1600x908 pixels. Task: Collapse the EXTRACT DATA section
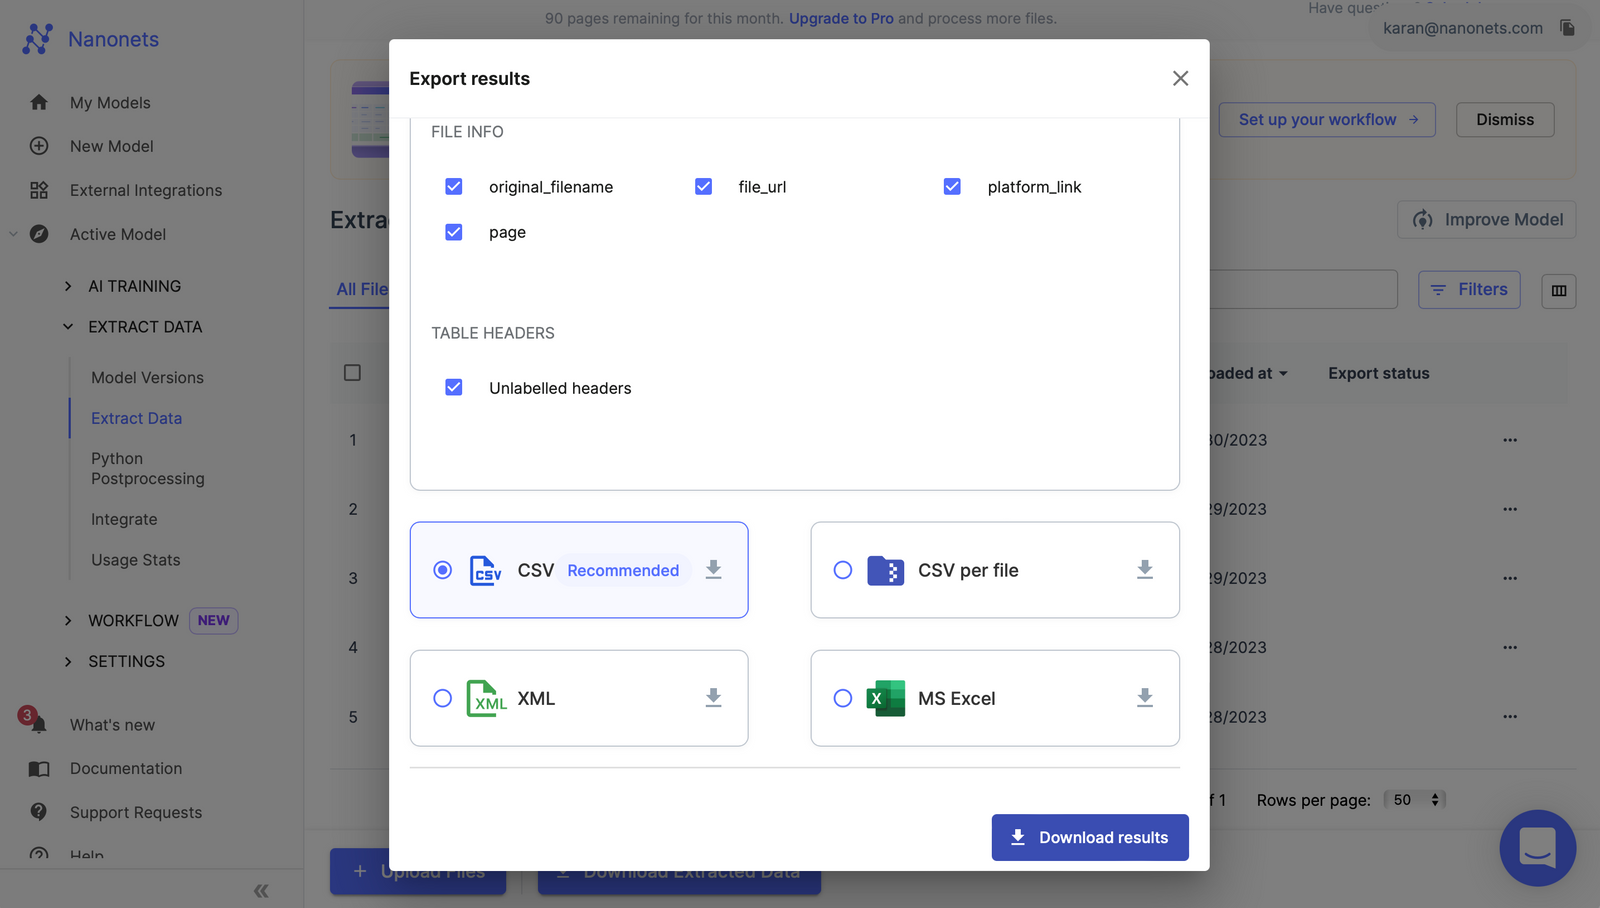point(68,326)
